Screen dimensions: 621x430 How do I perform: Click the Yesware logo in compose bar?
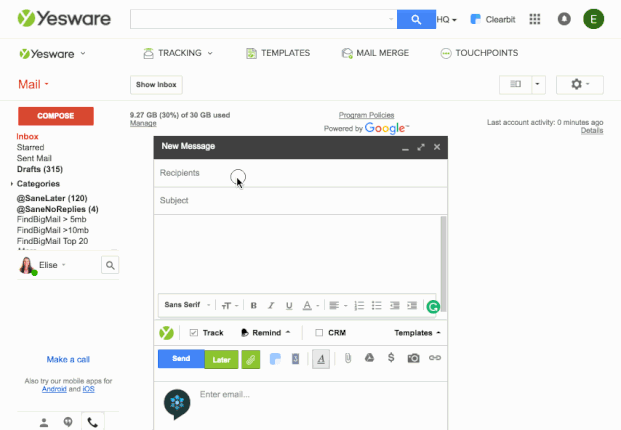pos(166,333)
